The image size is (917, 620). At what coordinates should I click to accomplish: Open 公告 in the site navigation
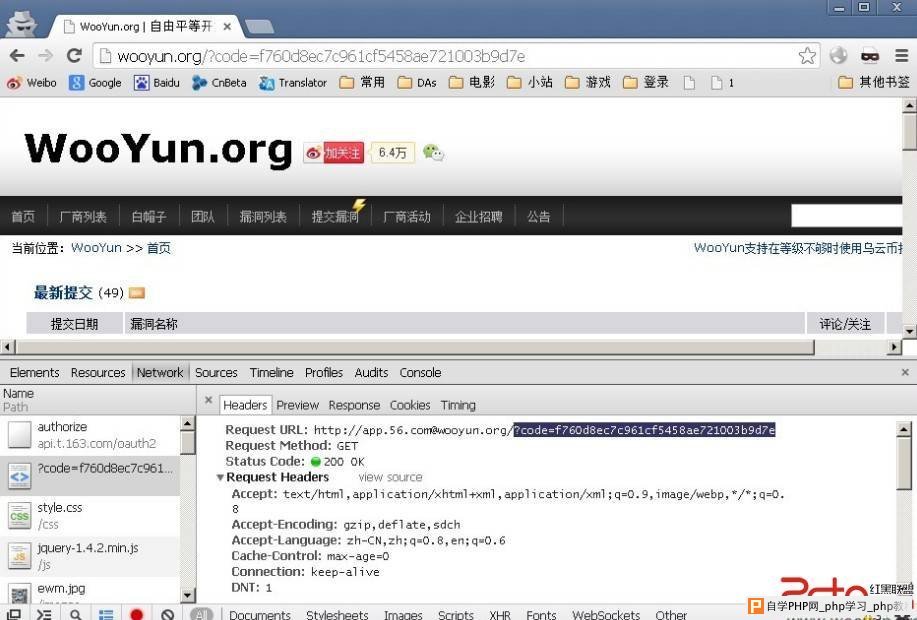(x=538, y=216)
